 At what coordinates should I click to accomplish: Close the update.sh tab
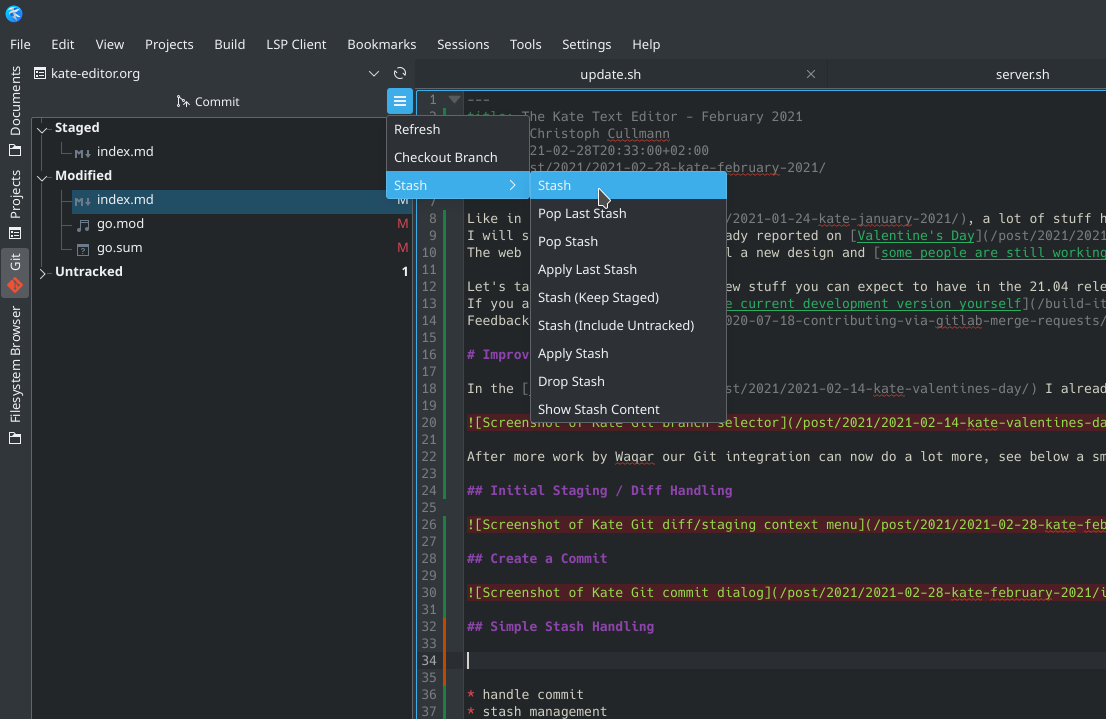pos(811,74)
